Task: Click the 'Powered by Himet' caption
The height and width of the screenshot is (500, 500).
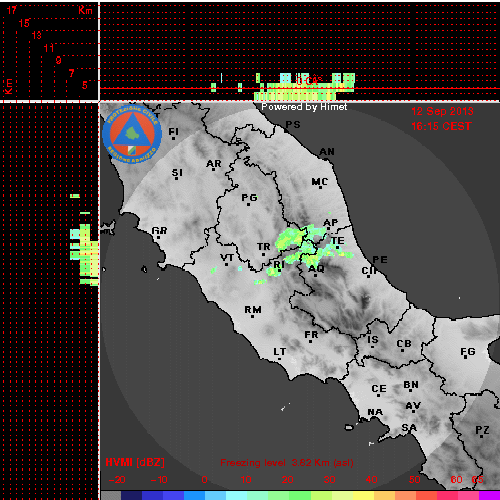Action: click(304, 107)
